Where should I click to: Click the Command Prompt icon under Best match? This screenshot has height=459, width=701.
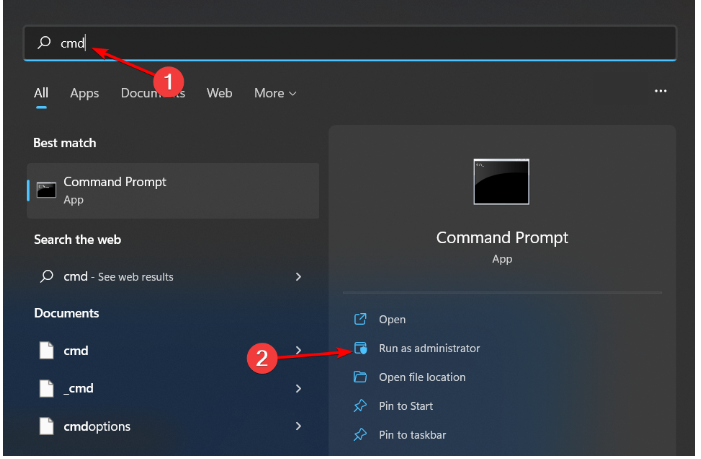pyautogui.click(x=46, y=190)
